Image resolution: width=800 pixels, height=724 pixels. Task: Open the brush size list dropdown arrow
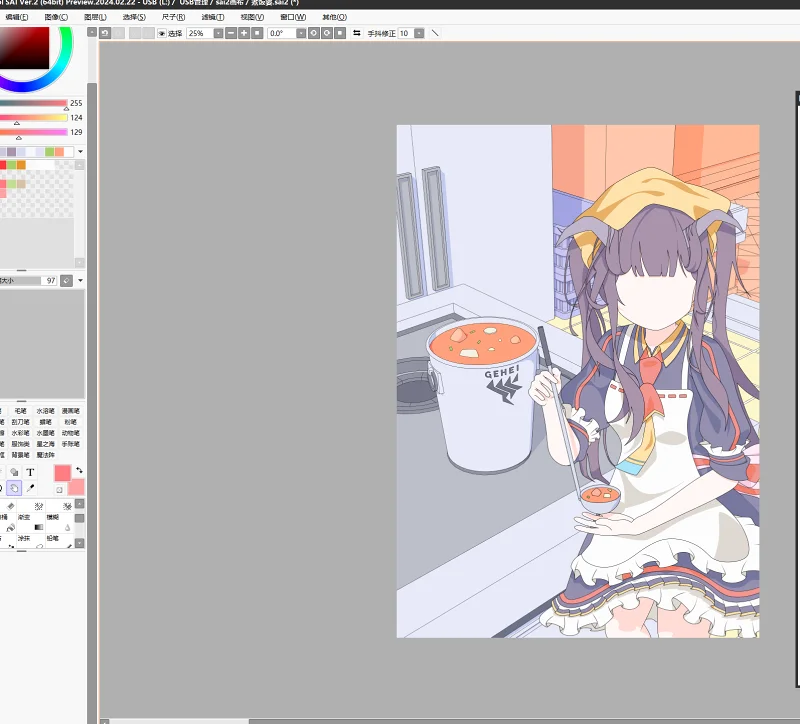80,281
